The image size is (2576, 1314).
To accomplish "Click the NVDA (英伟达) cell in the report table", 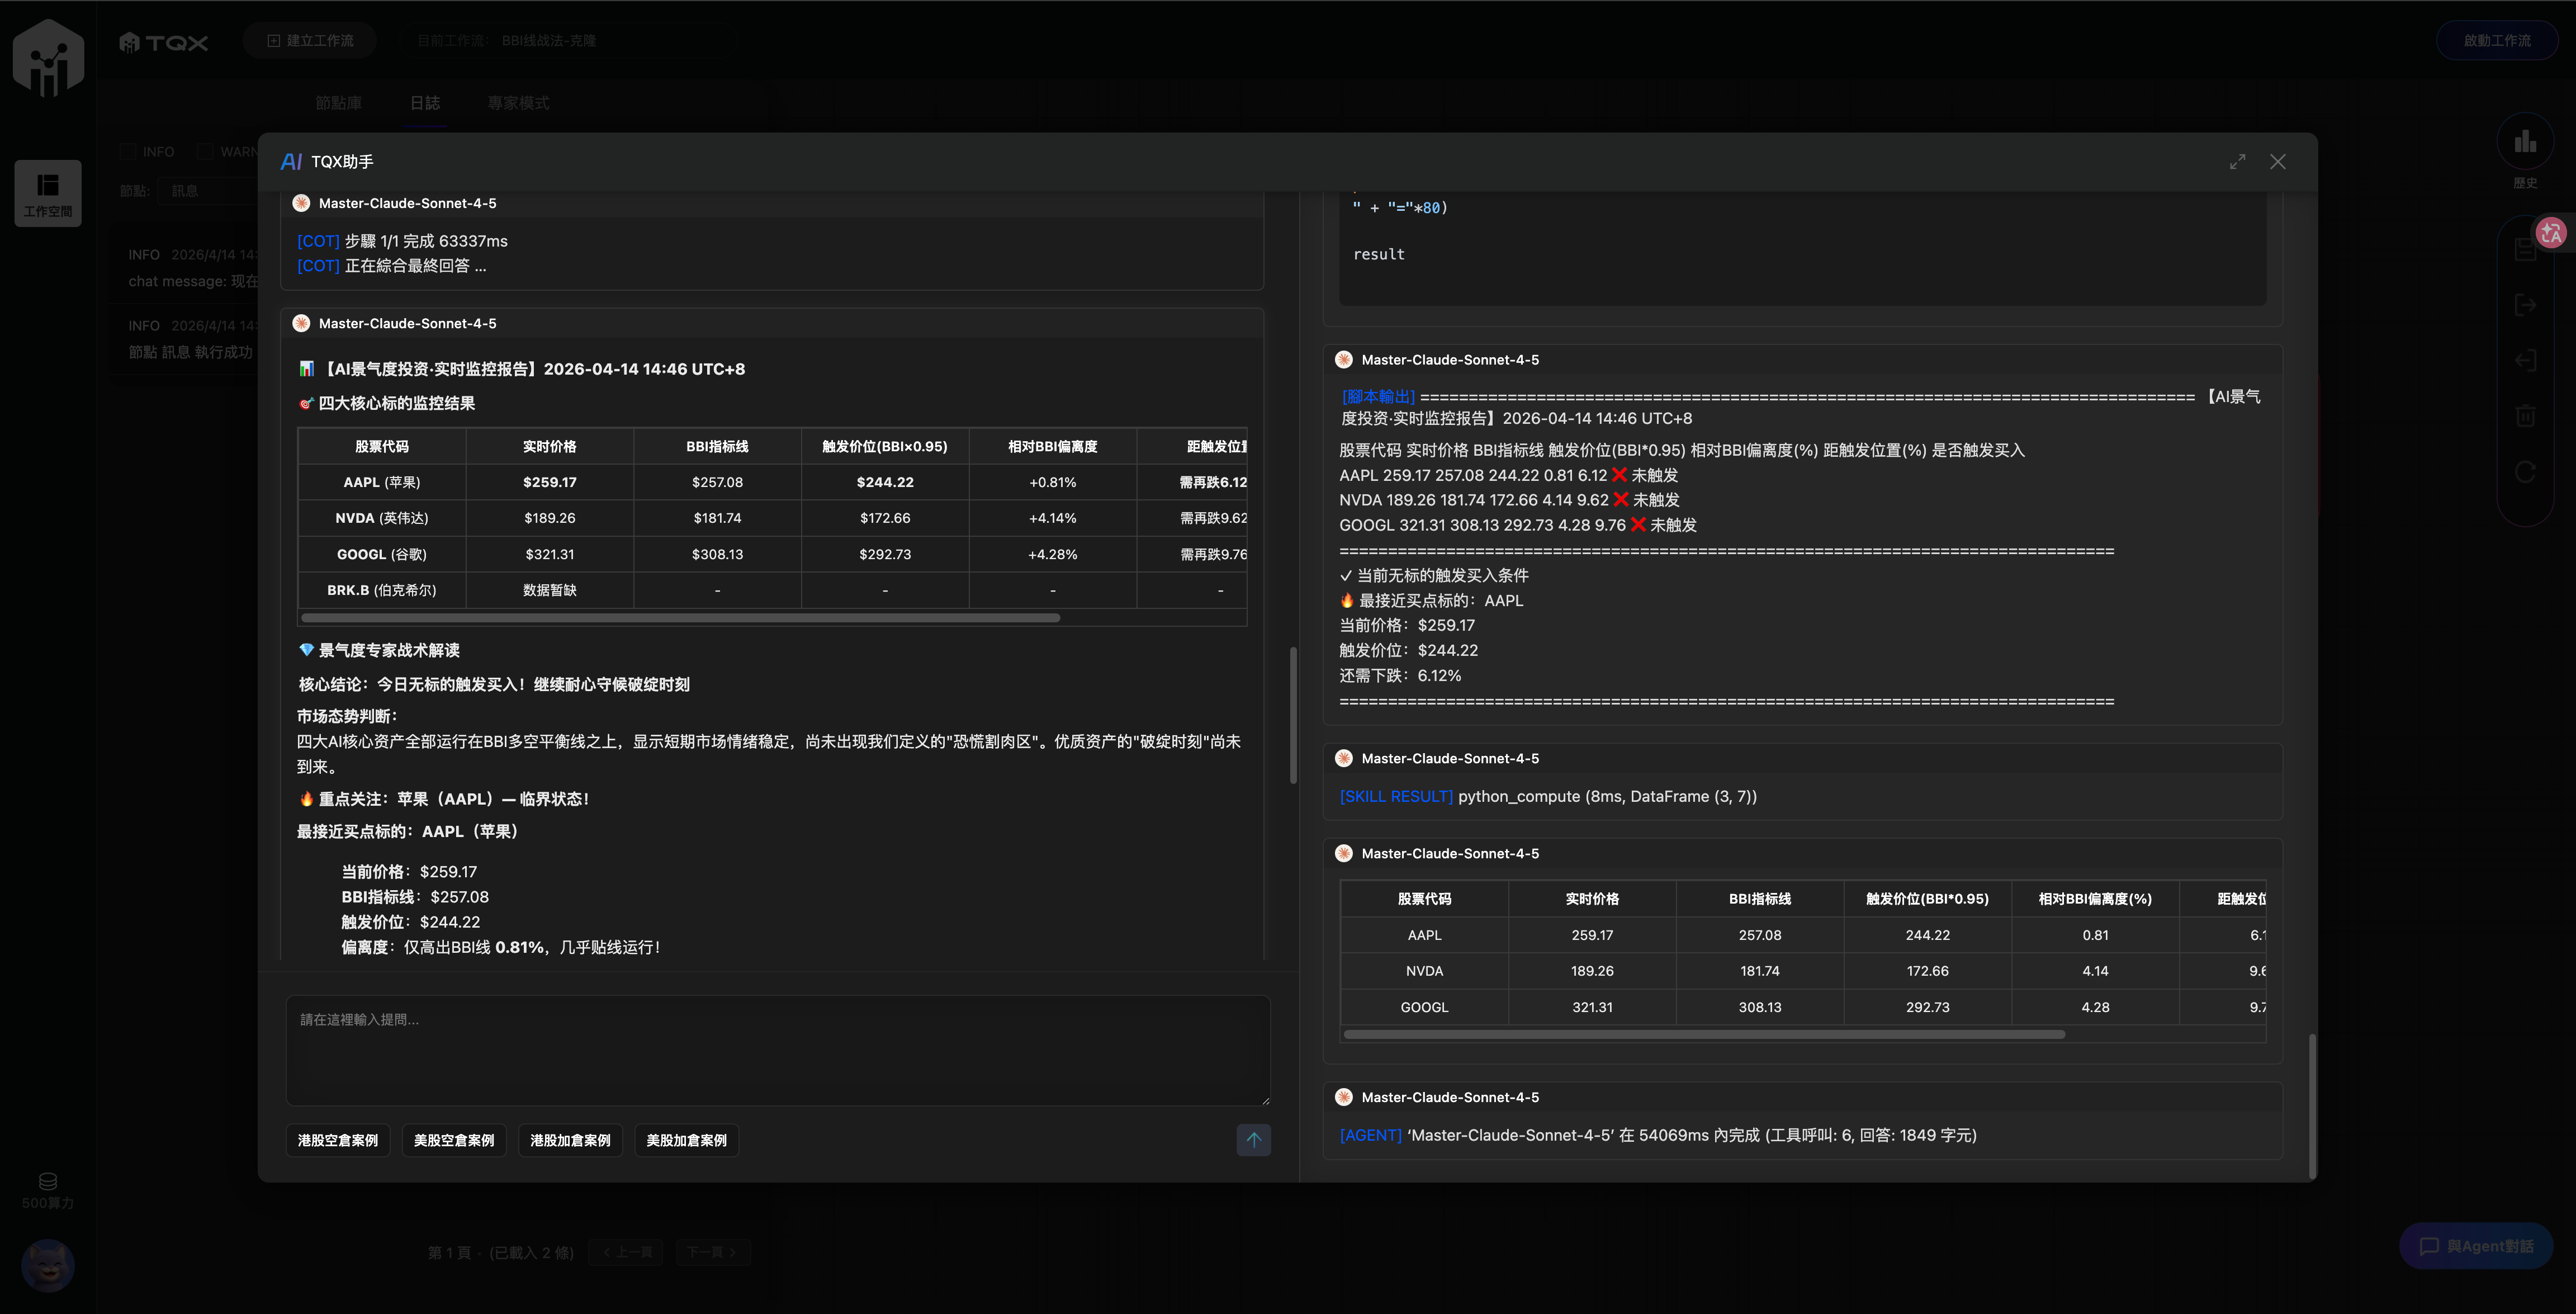I will (382, 519).
